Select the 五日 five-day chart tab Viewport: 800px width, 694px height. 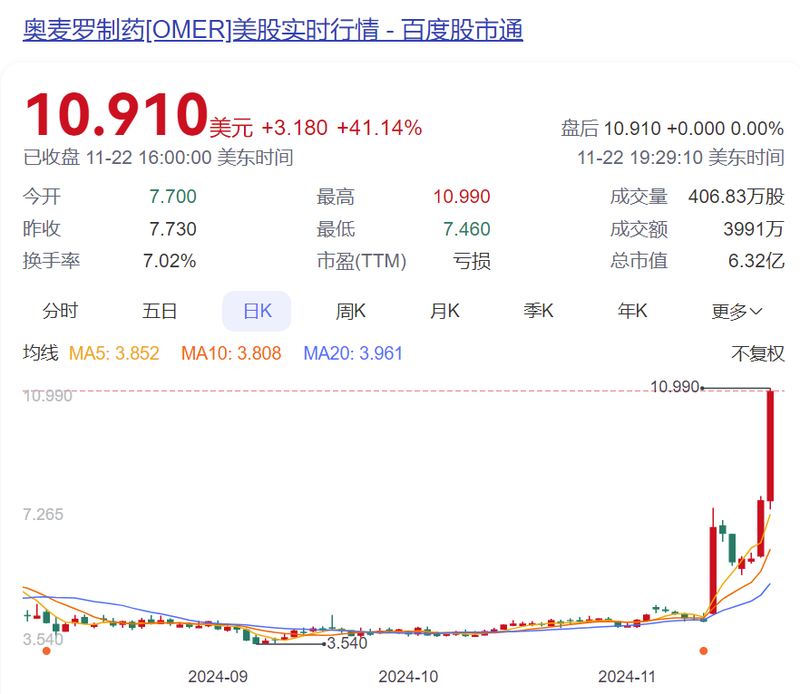[x=159, y=311]
